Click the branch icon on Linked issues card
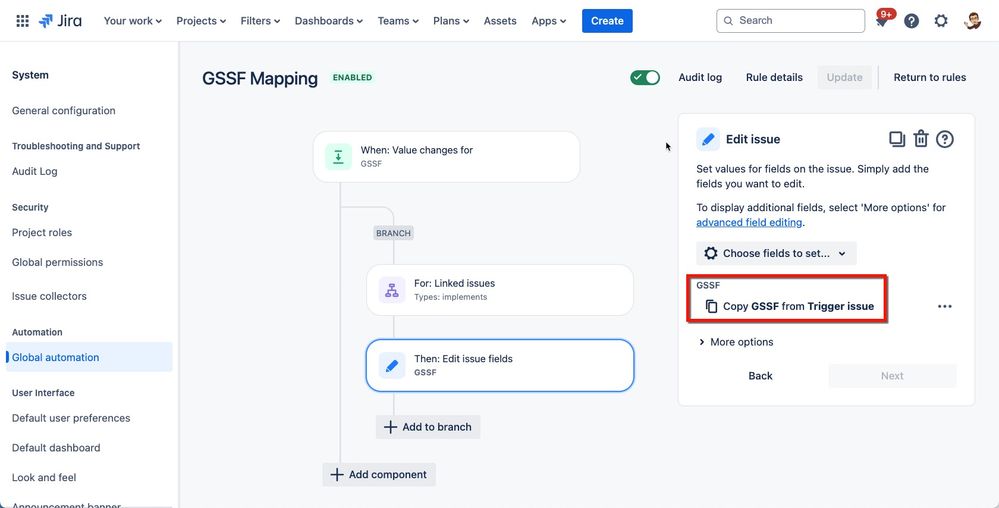Screen dimensions: 999x508 coord(392,290)
